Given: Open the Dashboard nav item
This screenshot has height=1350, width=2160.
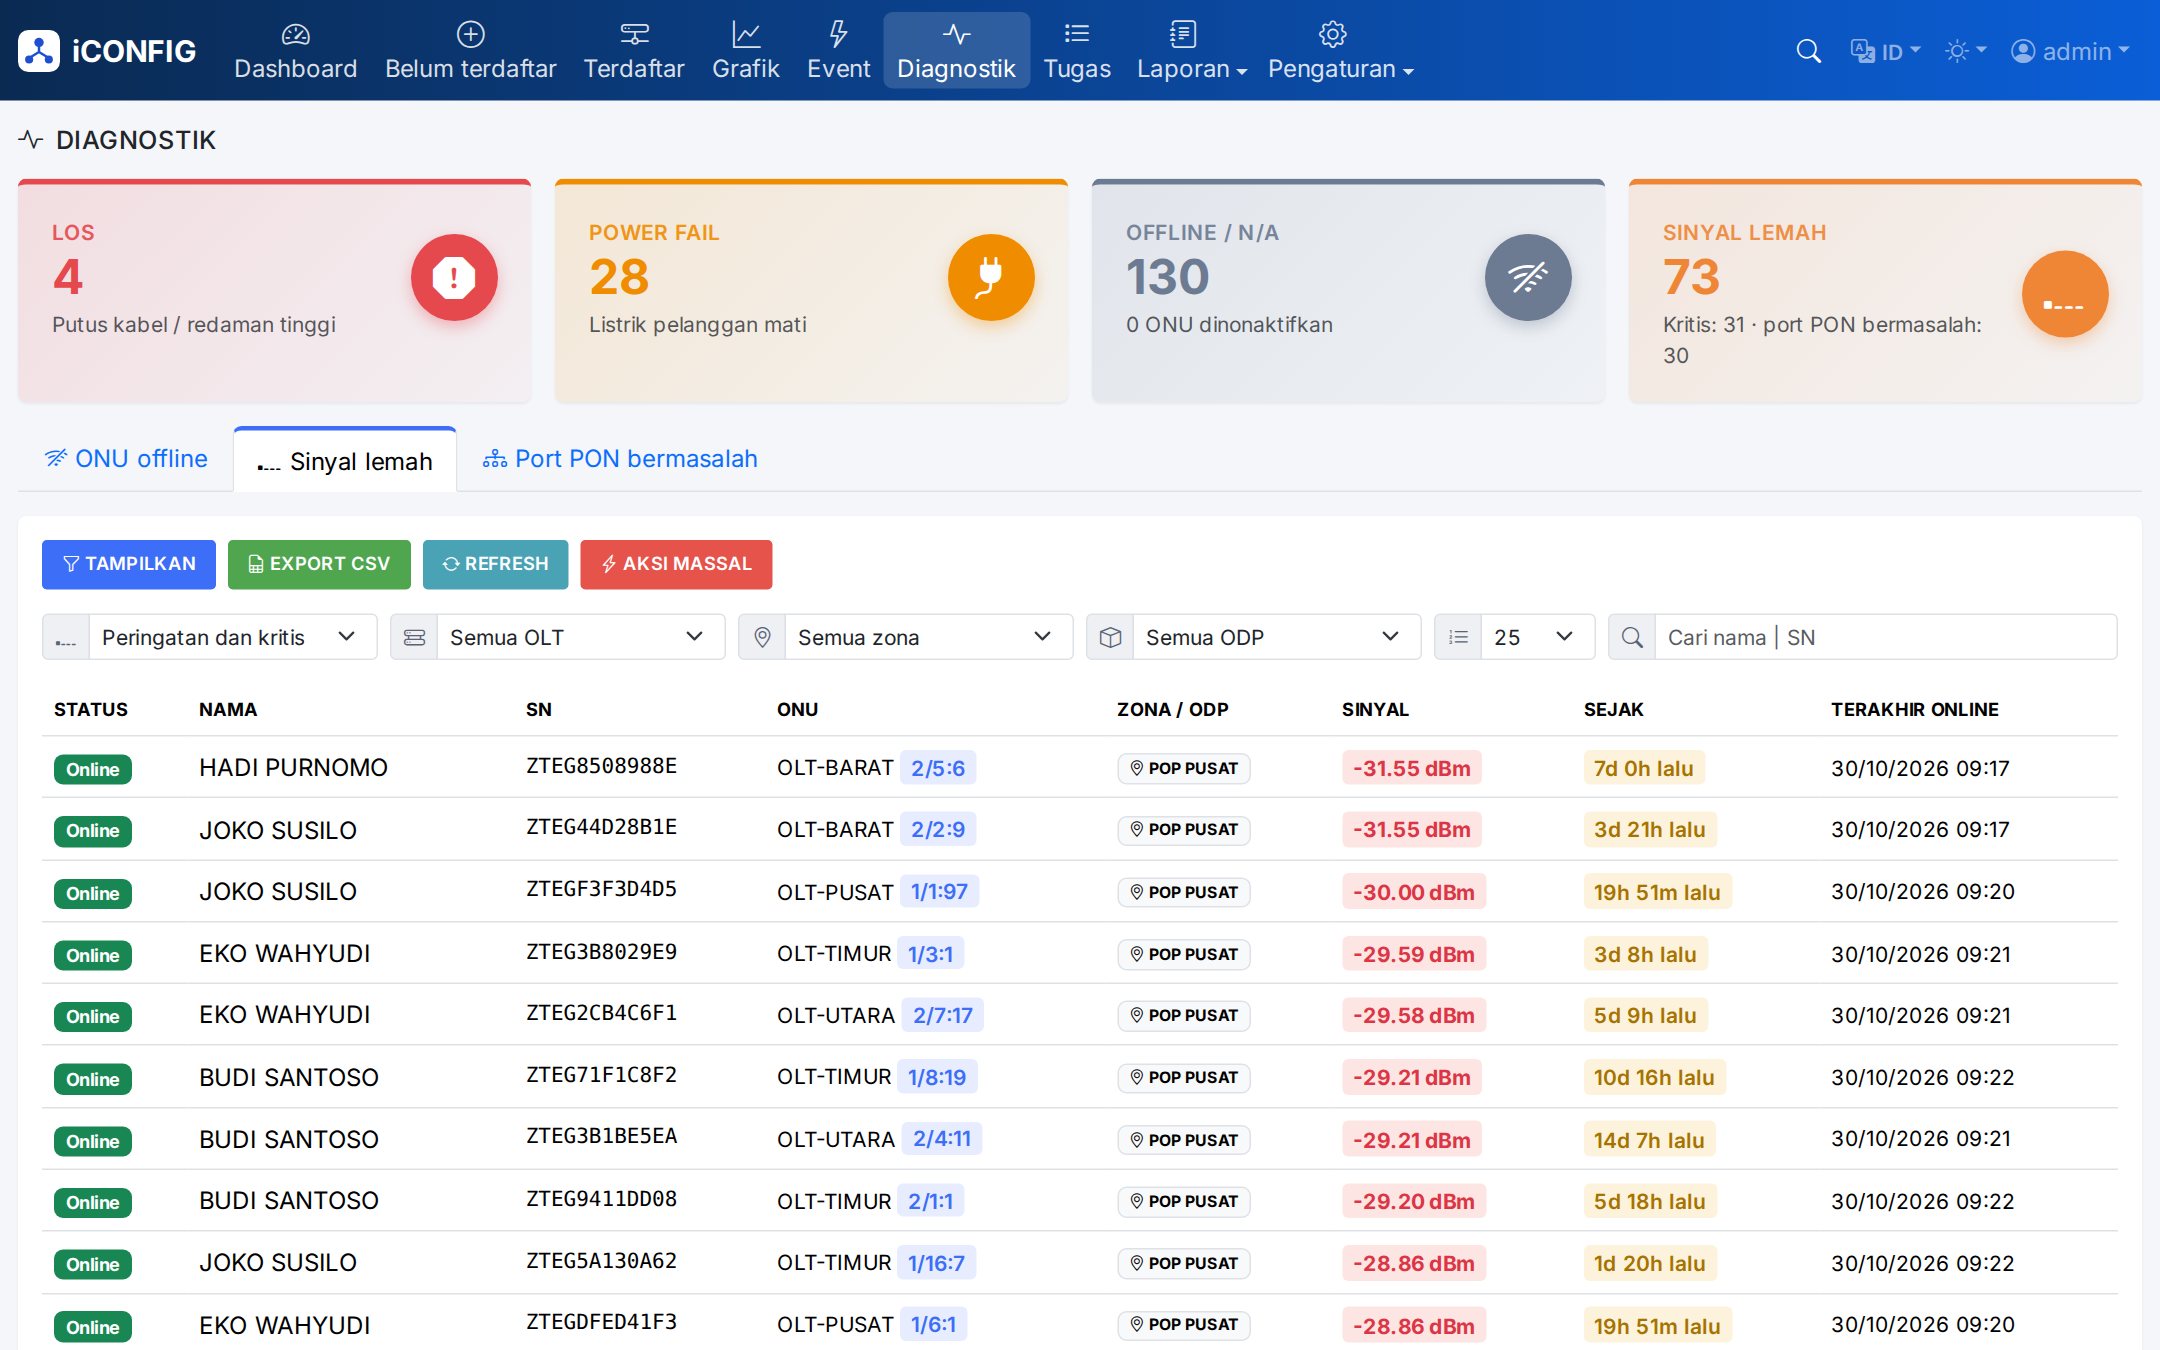Looking at the screenshot, I should [295, 51].
